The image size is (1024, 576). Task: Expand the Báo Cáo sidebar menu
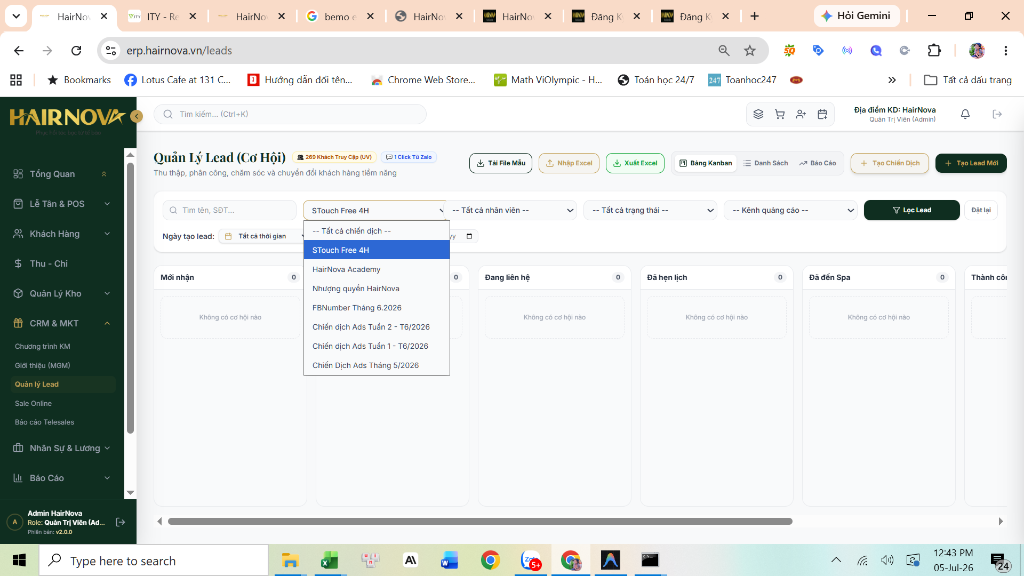(62, 478)
